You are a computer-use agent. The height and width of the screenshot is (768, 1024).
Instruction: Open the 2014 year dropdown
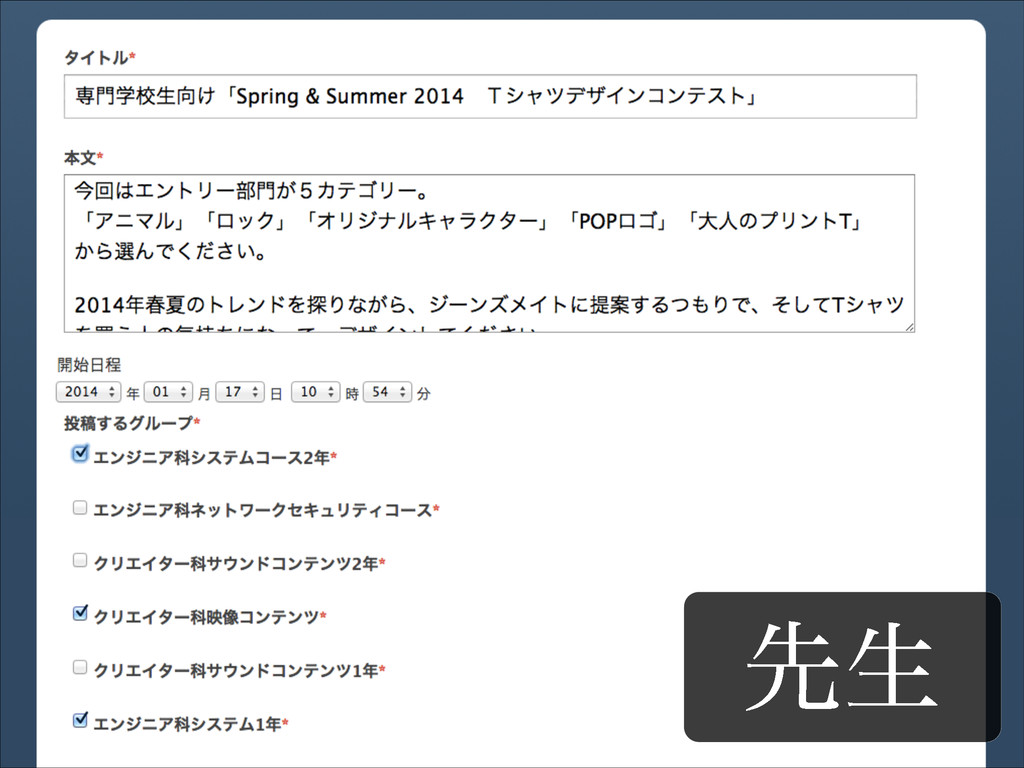(89, 392)
